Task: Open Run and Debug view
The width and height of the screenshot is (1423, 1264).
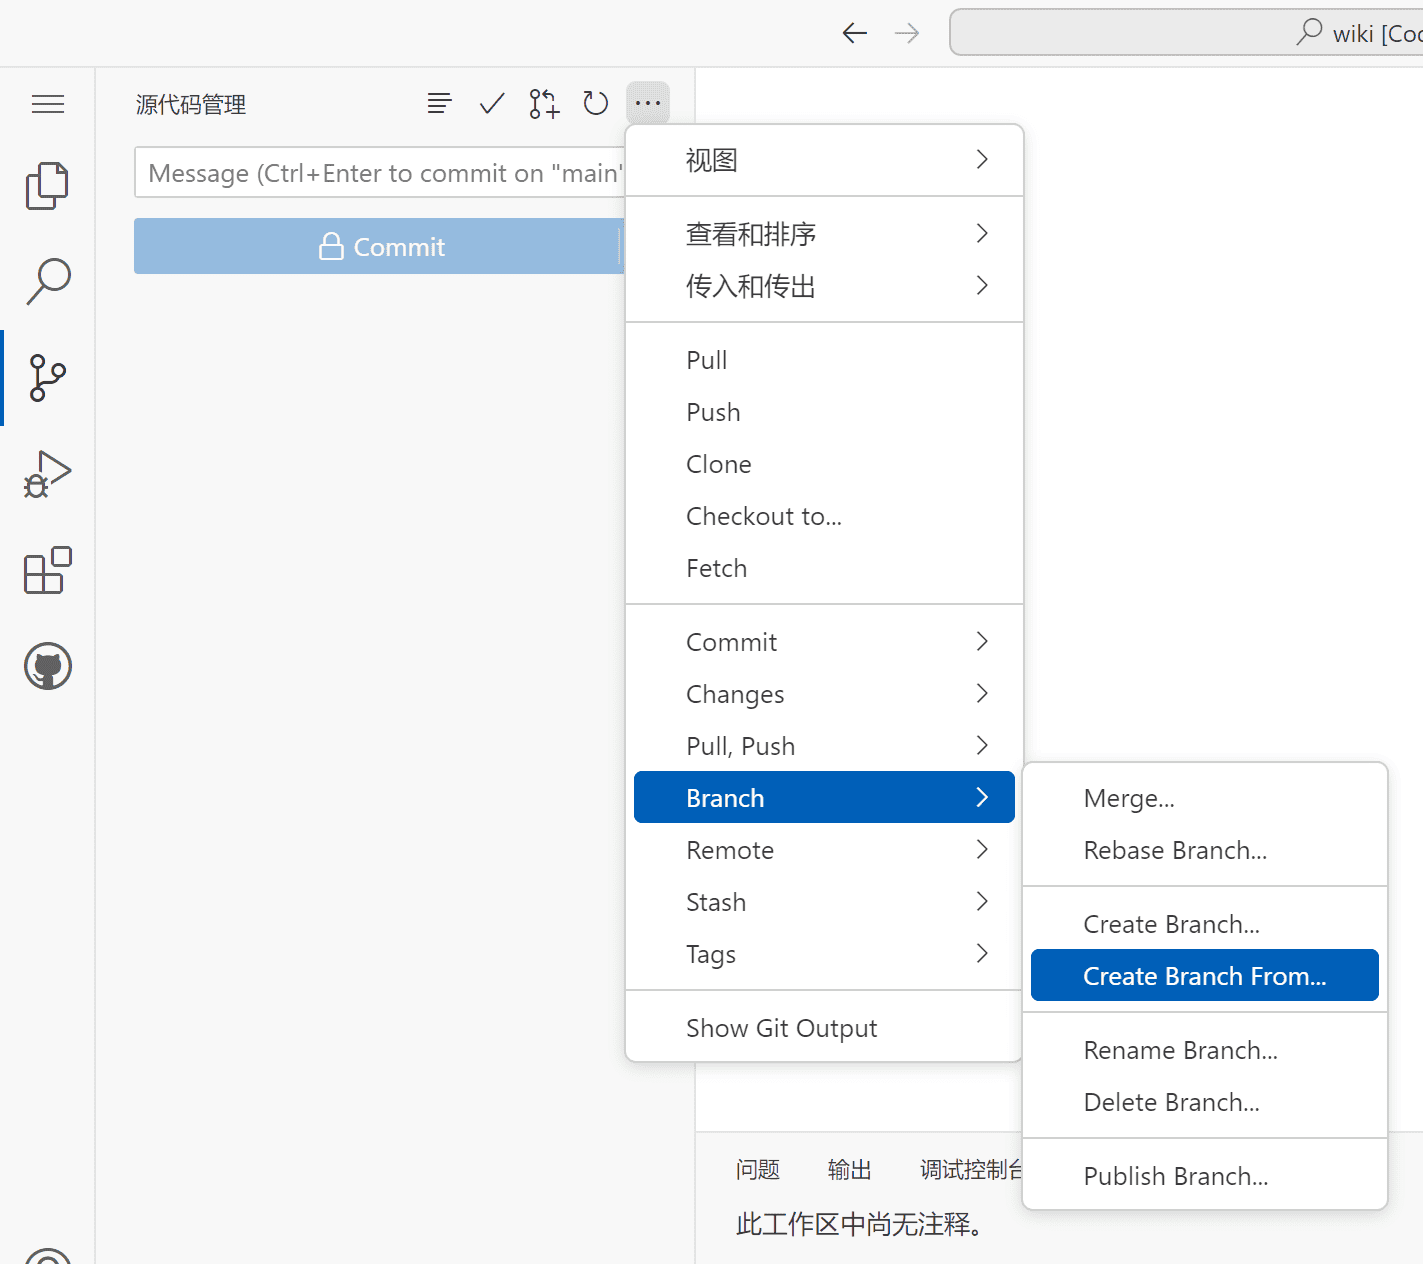Action: coord(47,474)
